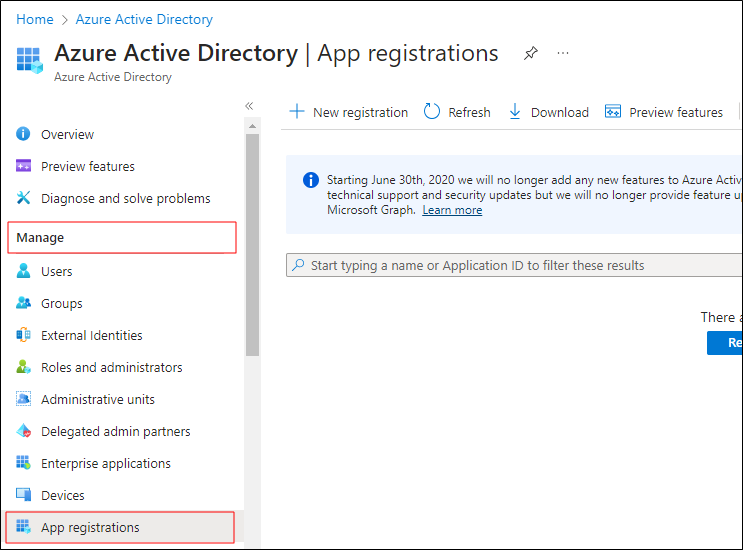The height and width of the screenshot is (550, 743).
Task: Click the Groups people icon
Action: tap(23, 303)
